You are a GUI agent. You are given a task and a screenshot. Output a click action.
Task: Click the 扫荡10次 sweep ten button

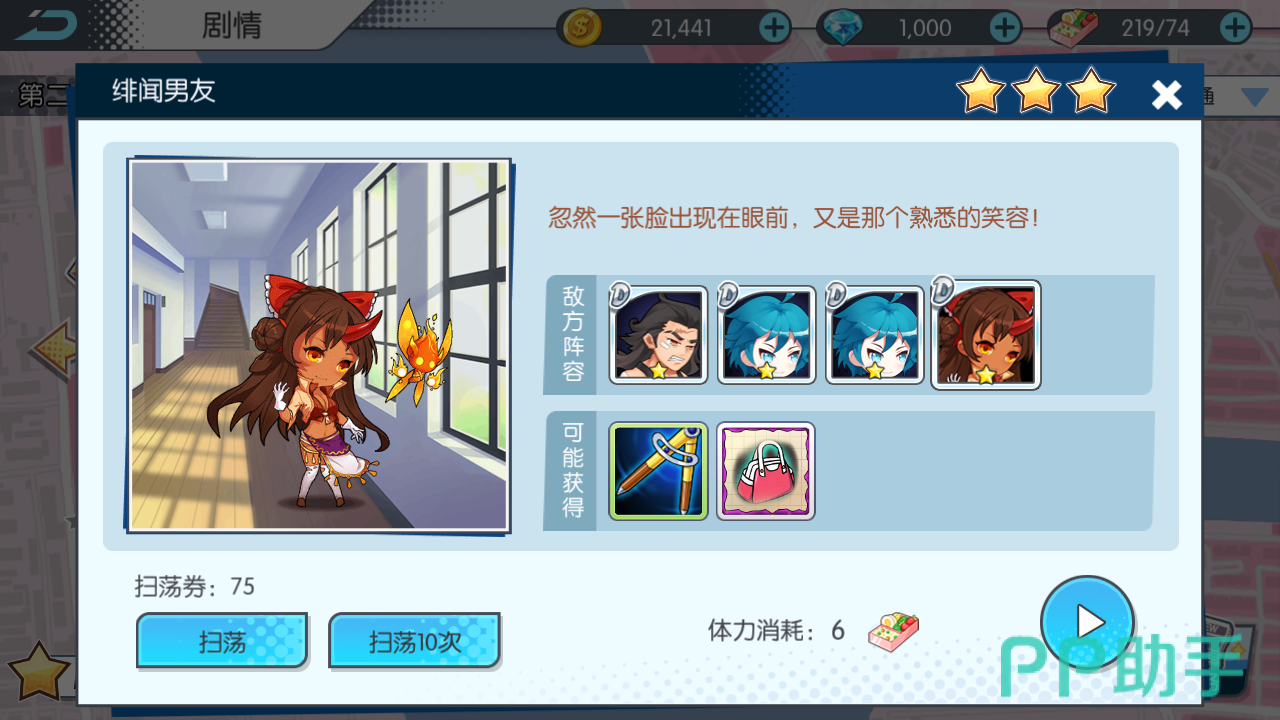pyautogui.click(x=415, y=641)
